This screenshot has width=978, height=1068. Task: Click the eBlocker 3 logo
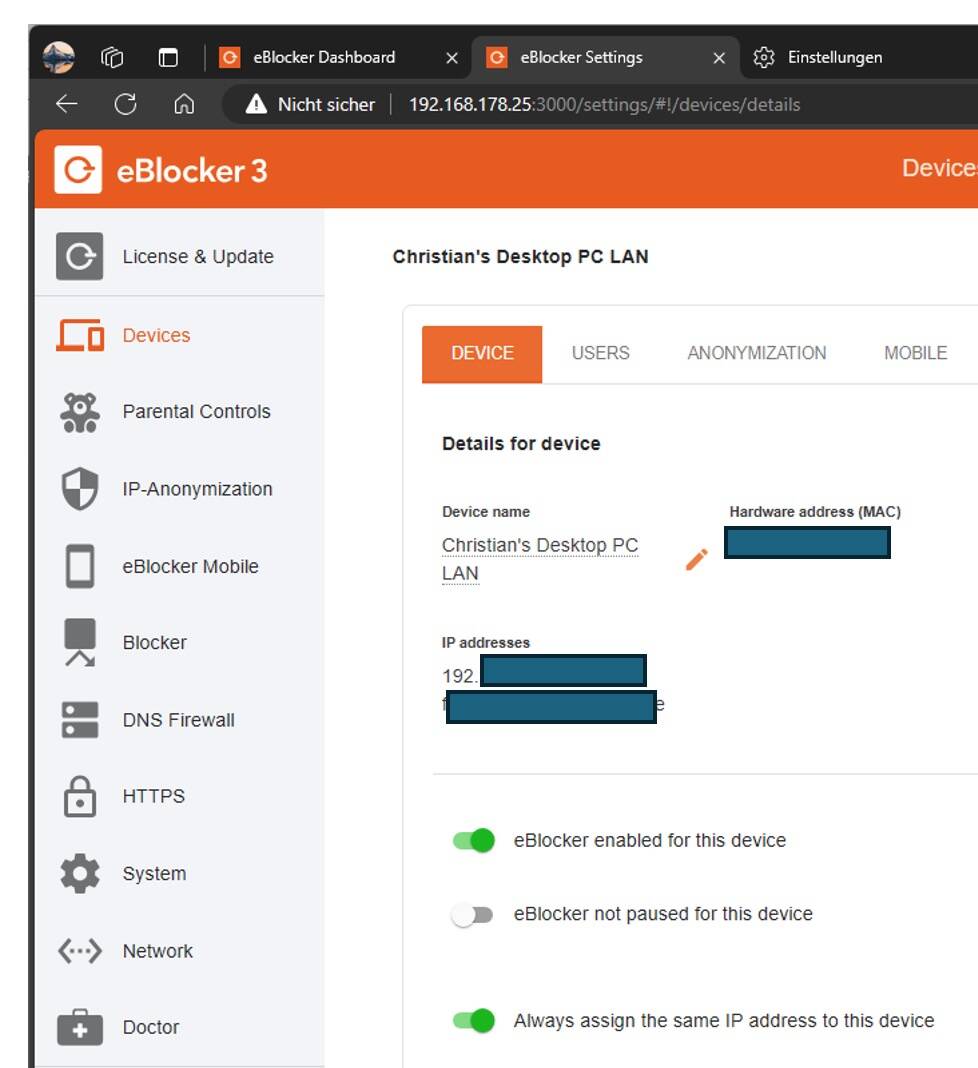coord(161,170)
